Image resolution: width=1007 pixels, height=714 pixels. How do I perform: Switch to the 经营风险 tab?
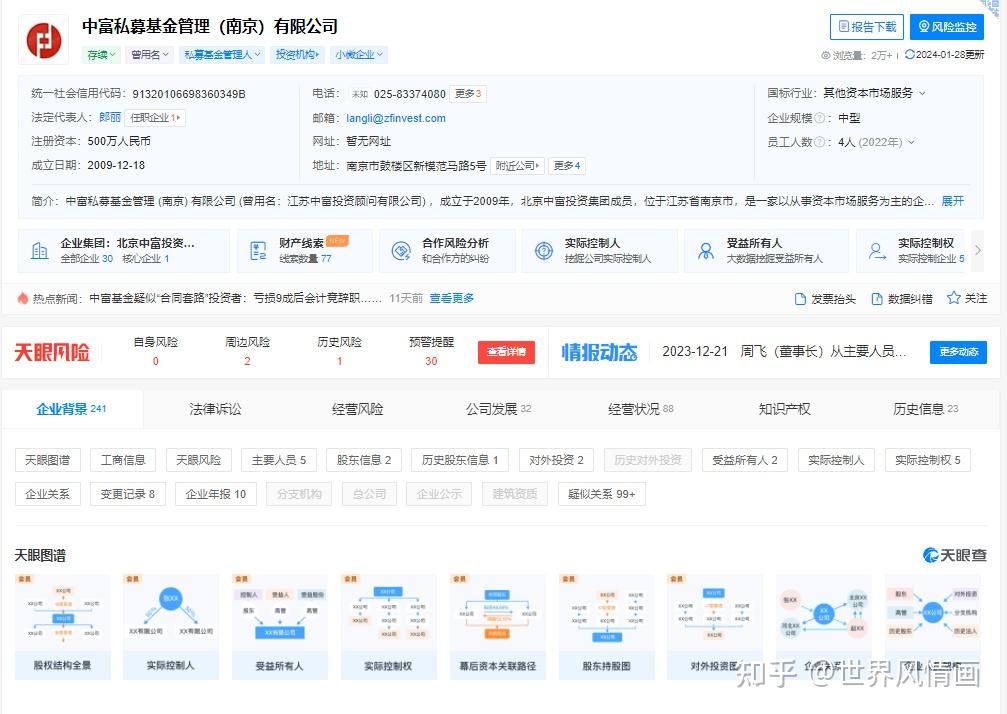tap(358, 409)
